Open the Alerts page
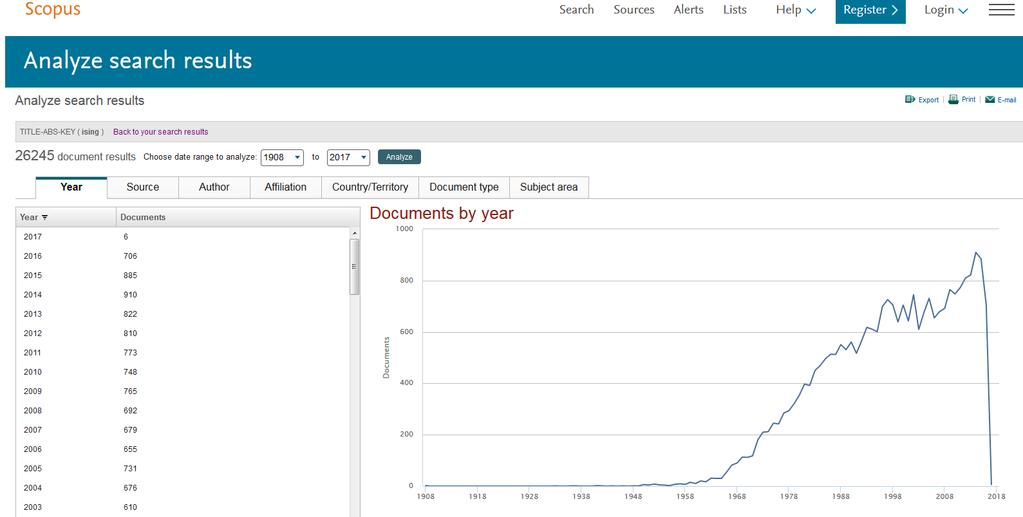 point(688,10)
